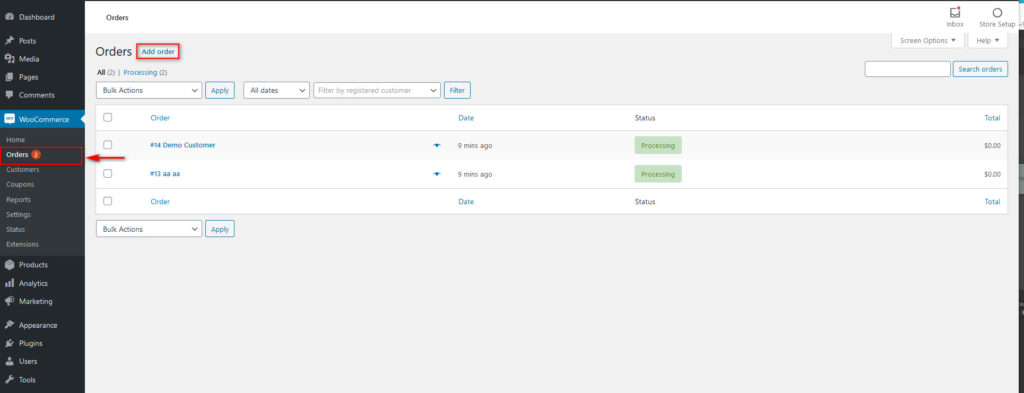Click '9 mins ago' date of order #13
1024x393 pixels.
[x=475, y=174]
